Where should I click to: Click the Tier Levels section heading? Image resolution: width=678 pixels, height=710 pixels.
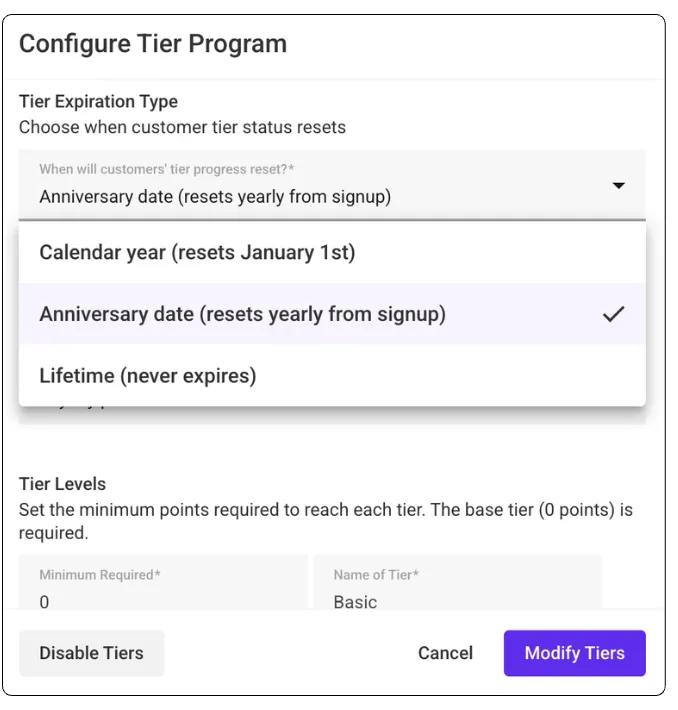pyautogui.click(x=62, y=484)
